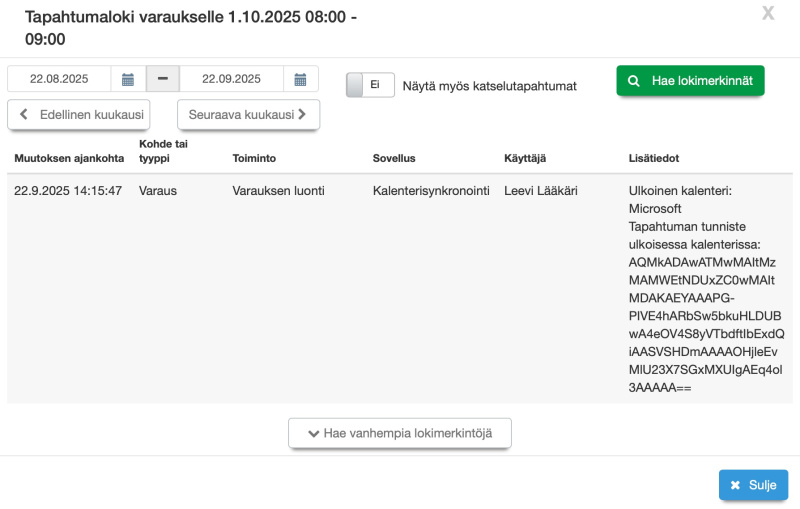Jump to 'Seuraava kuukausi'
This screenshot has width=800, height=509.
[248, 115]
